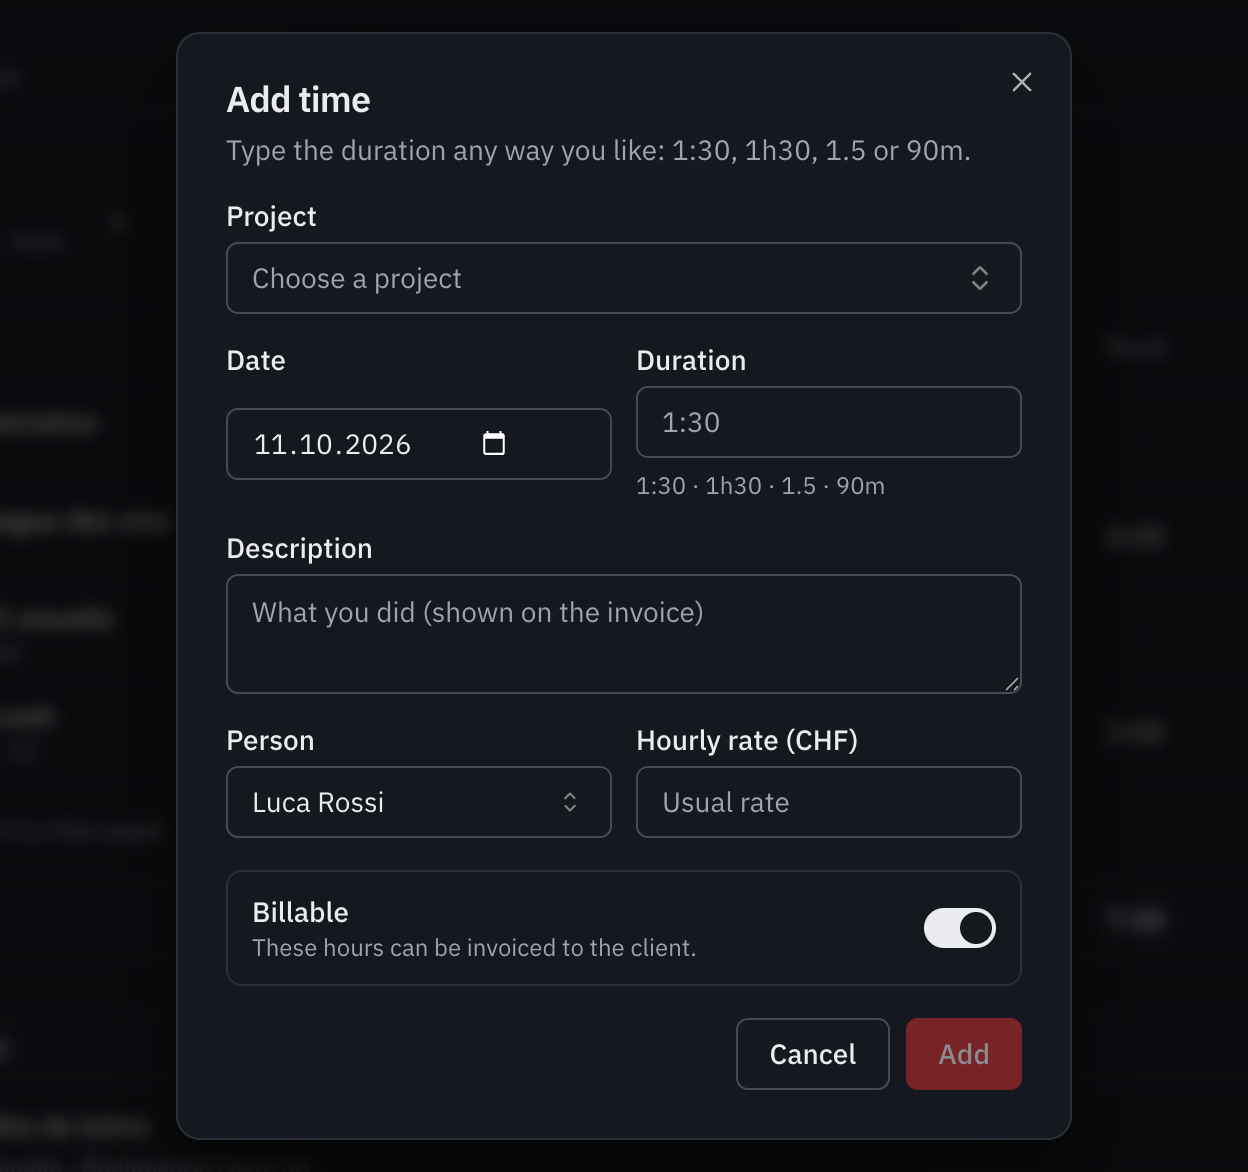
Task: Click the Billable heading text
Action: [x=300, y=913]
